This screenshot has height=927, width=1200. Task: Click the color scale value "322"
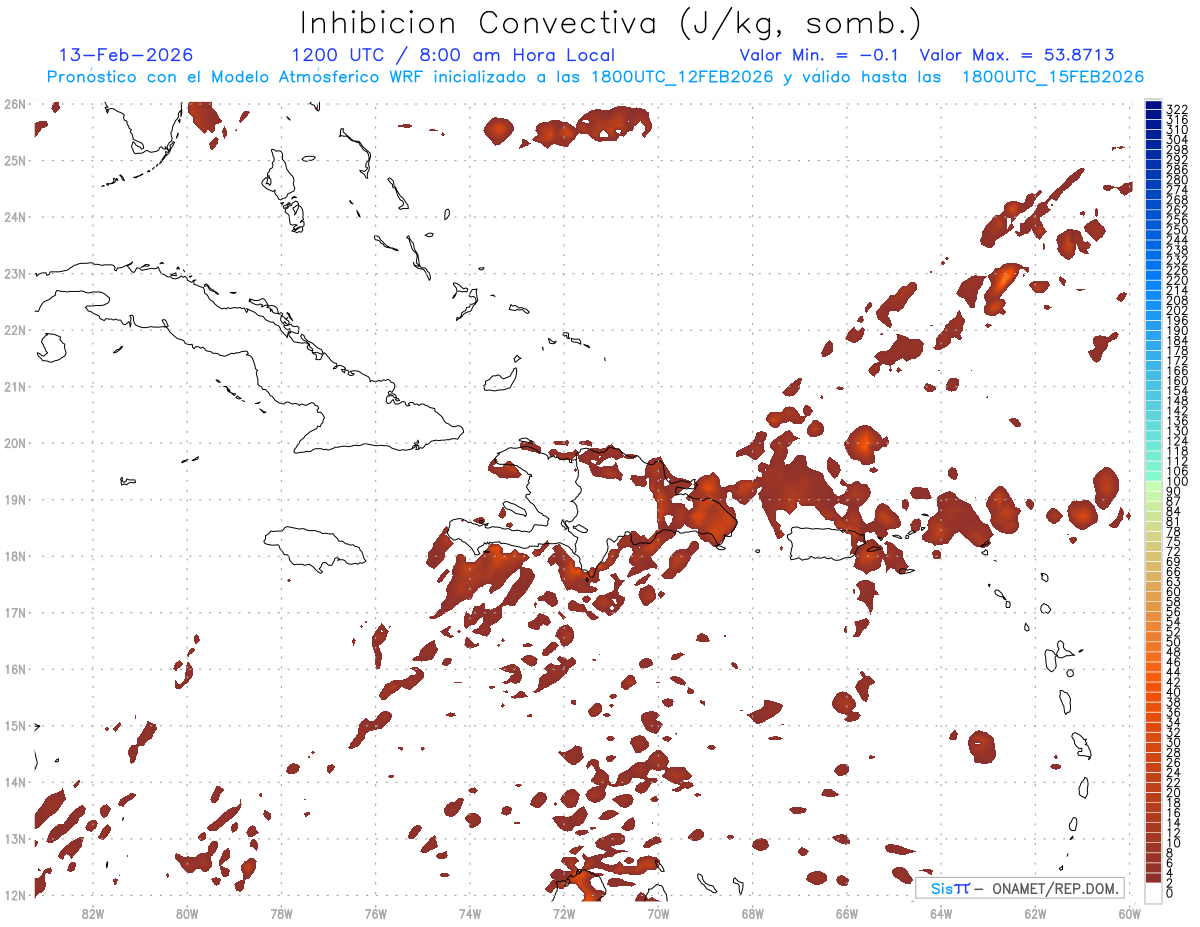coord(1176,109)
